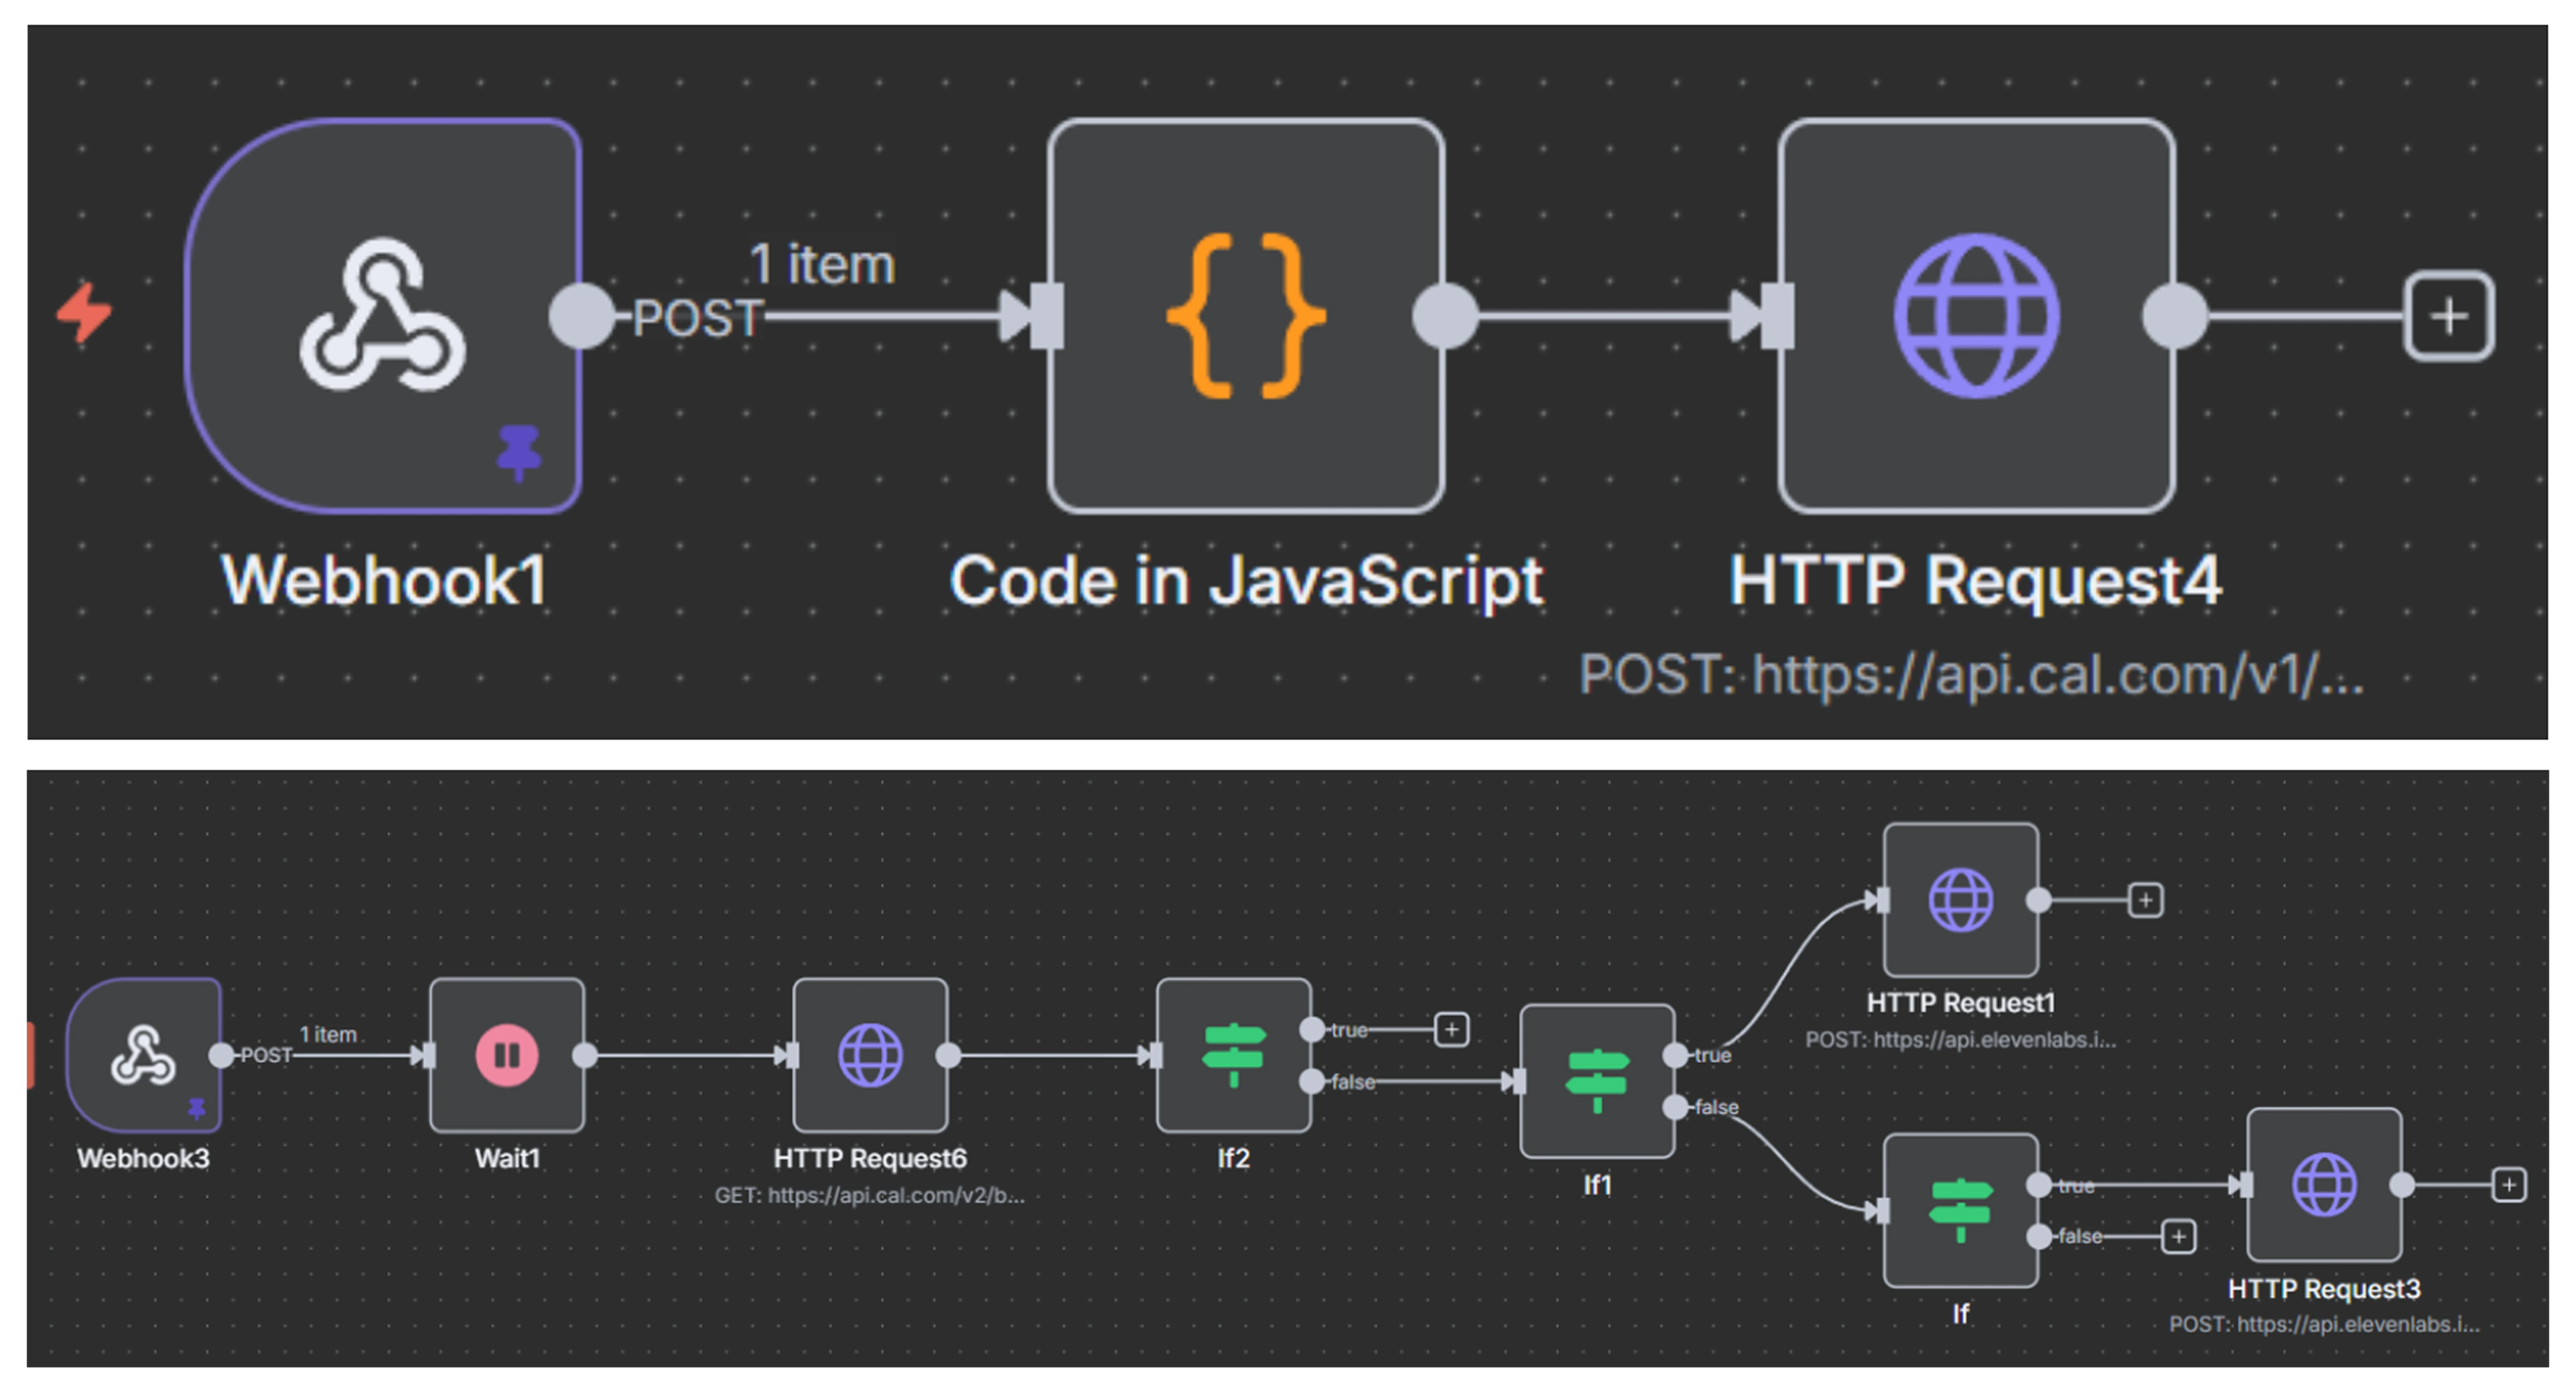Click the If1 false output connector
The height and width of the screenshot is (1392, 2576).
pos(1675,1107)
